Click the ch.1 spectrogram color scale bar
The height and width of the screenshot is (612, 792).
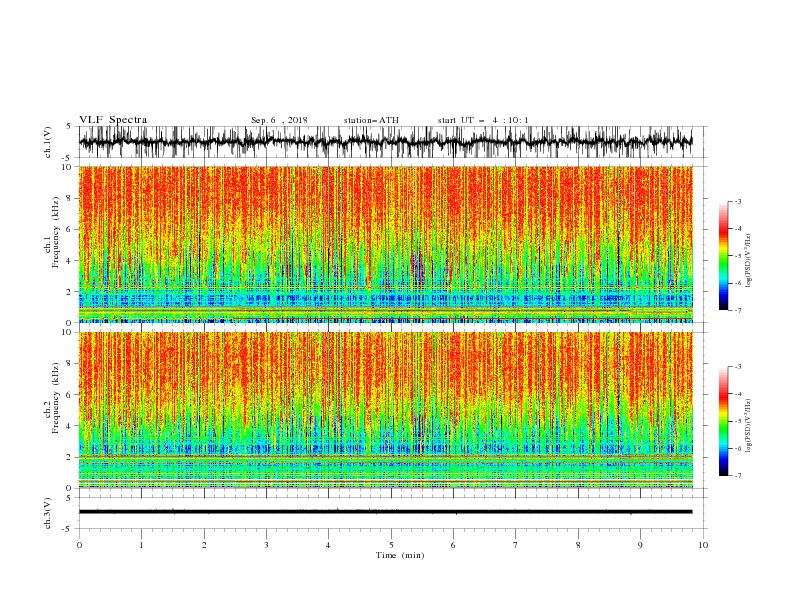723,256
